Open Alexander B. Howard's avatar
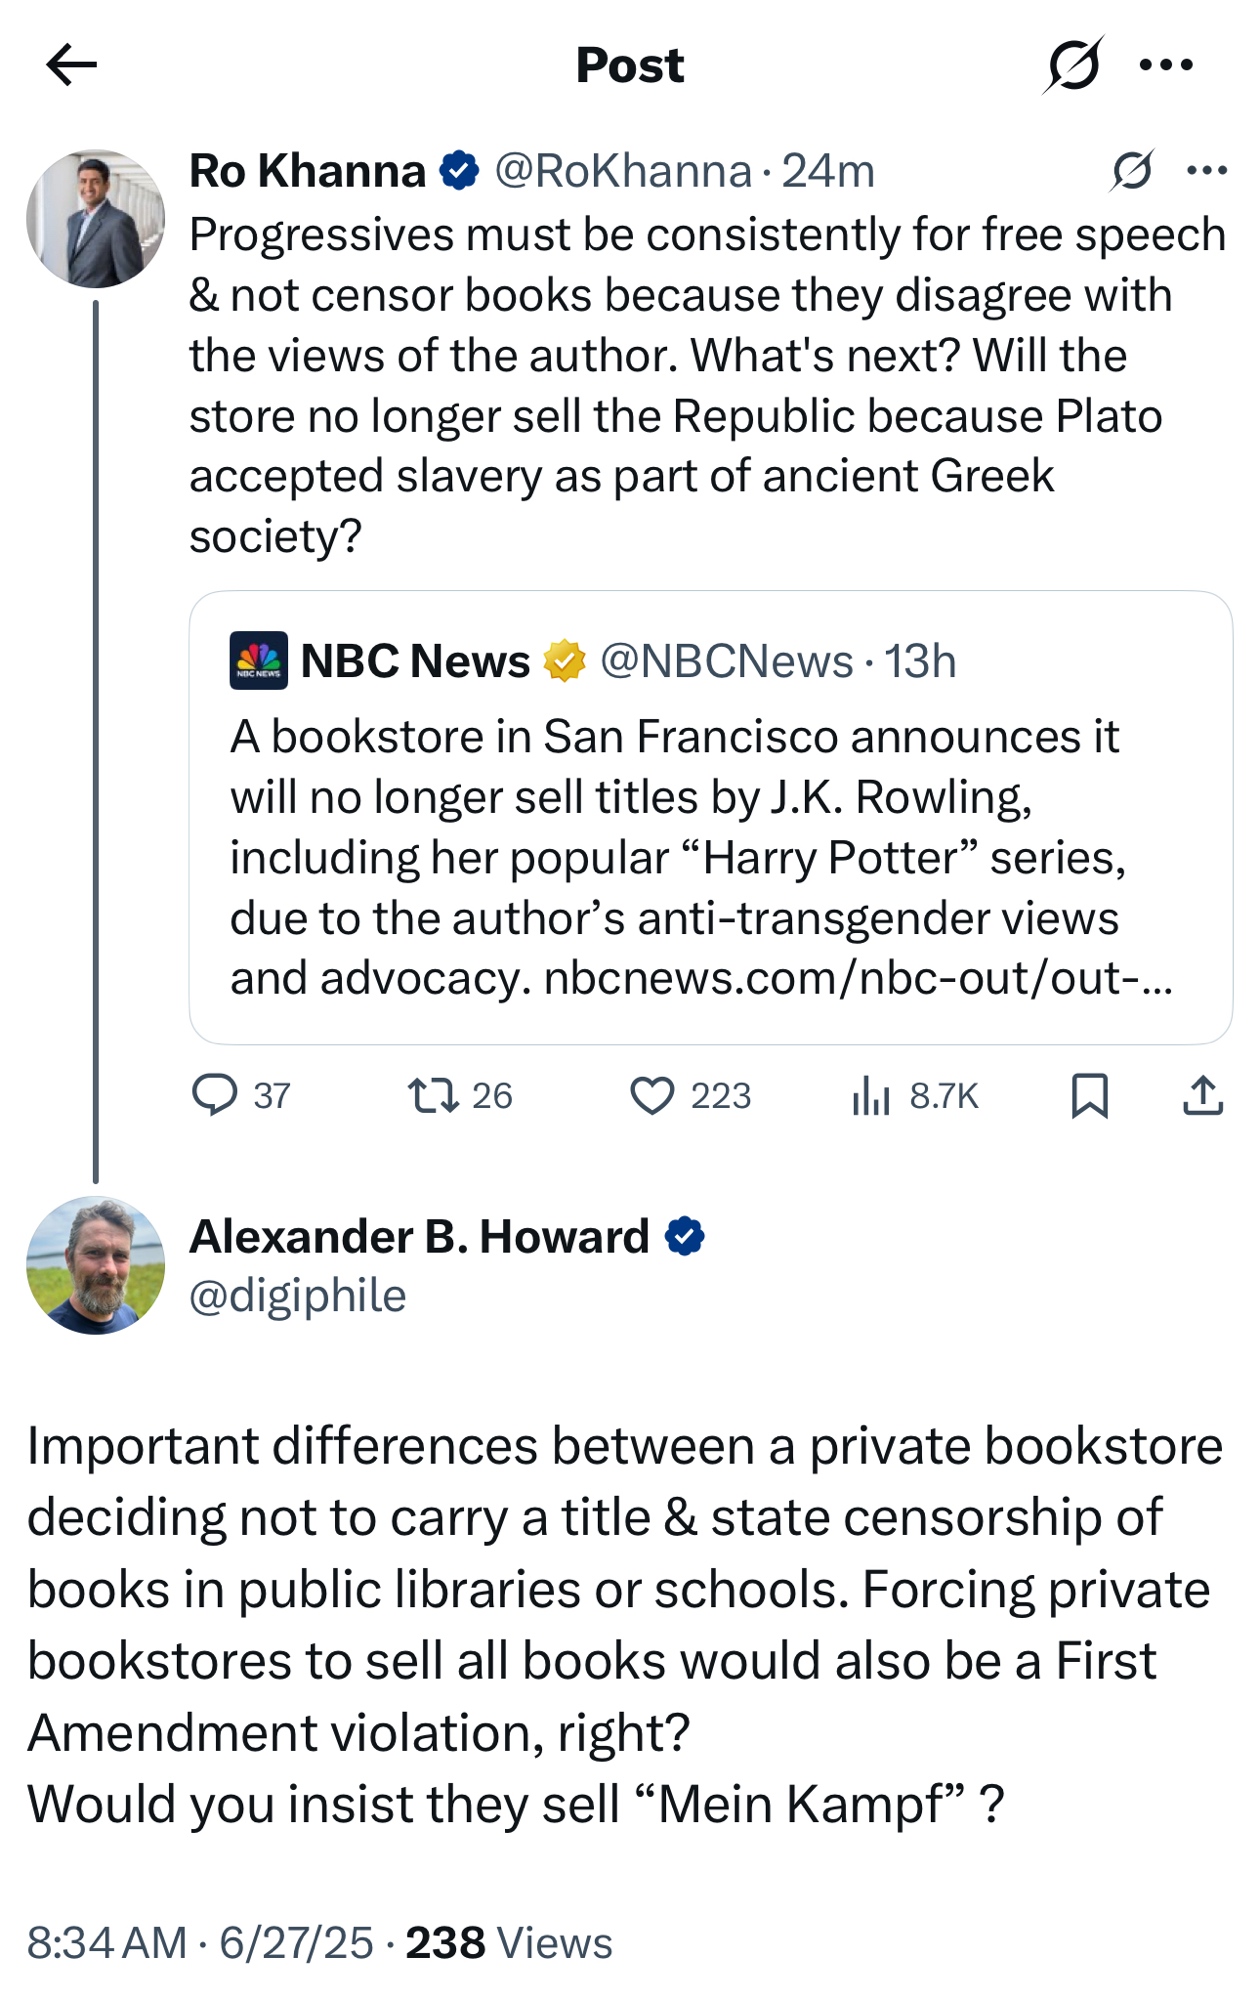This screenshot has height=2000, width=1260. (x=95, y=1265)
